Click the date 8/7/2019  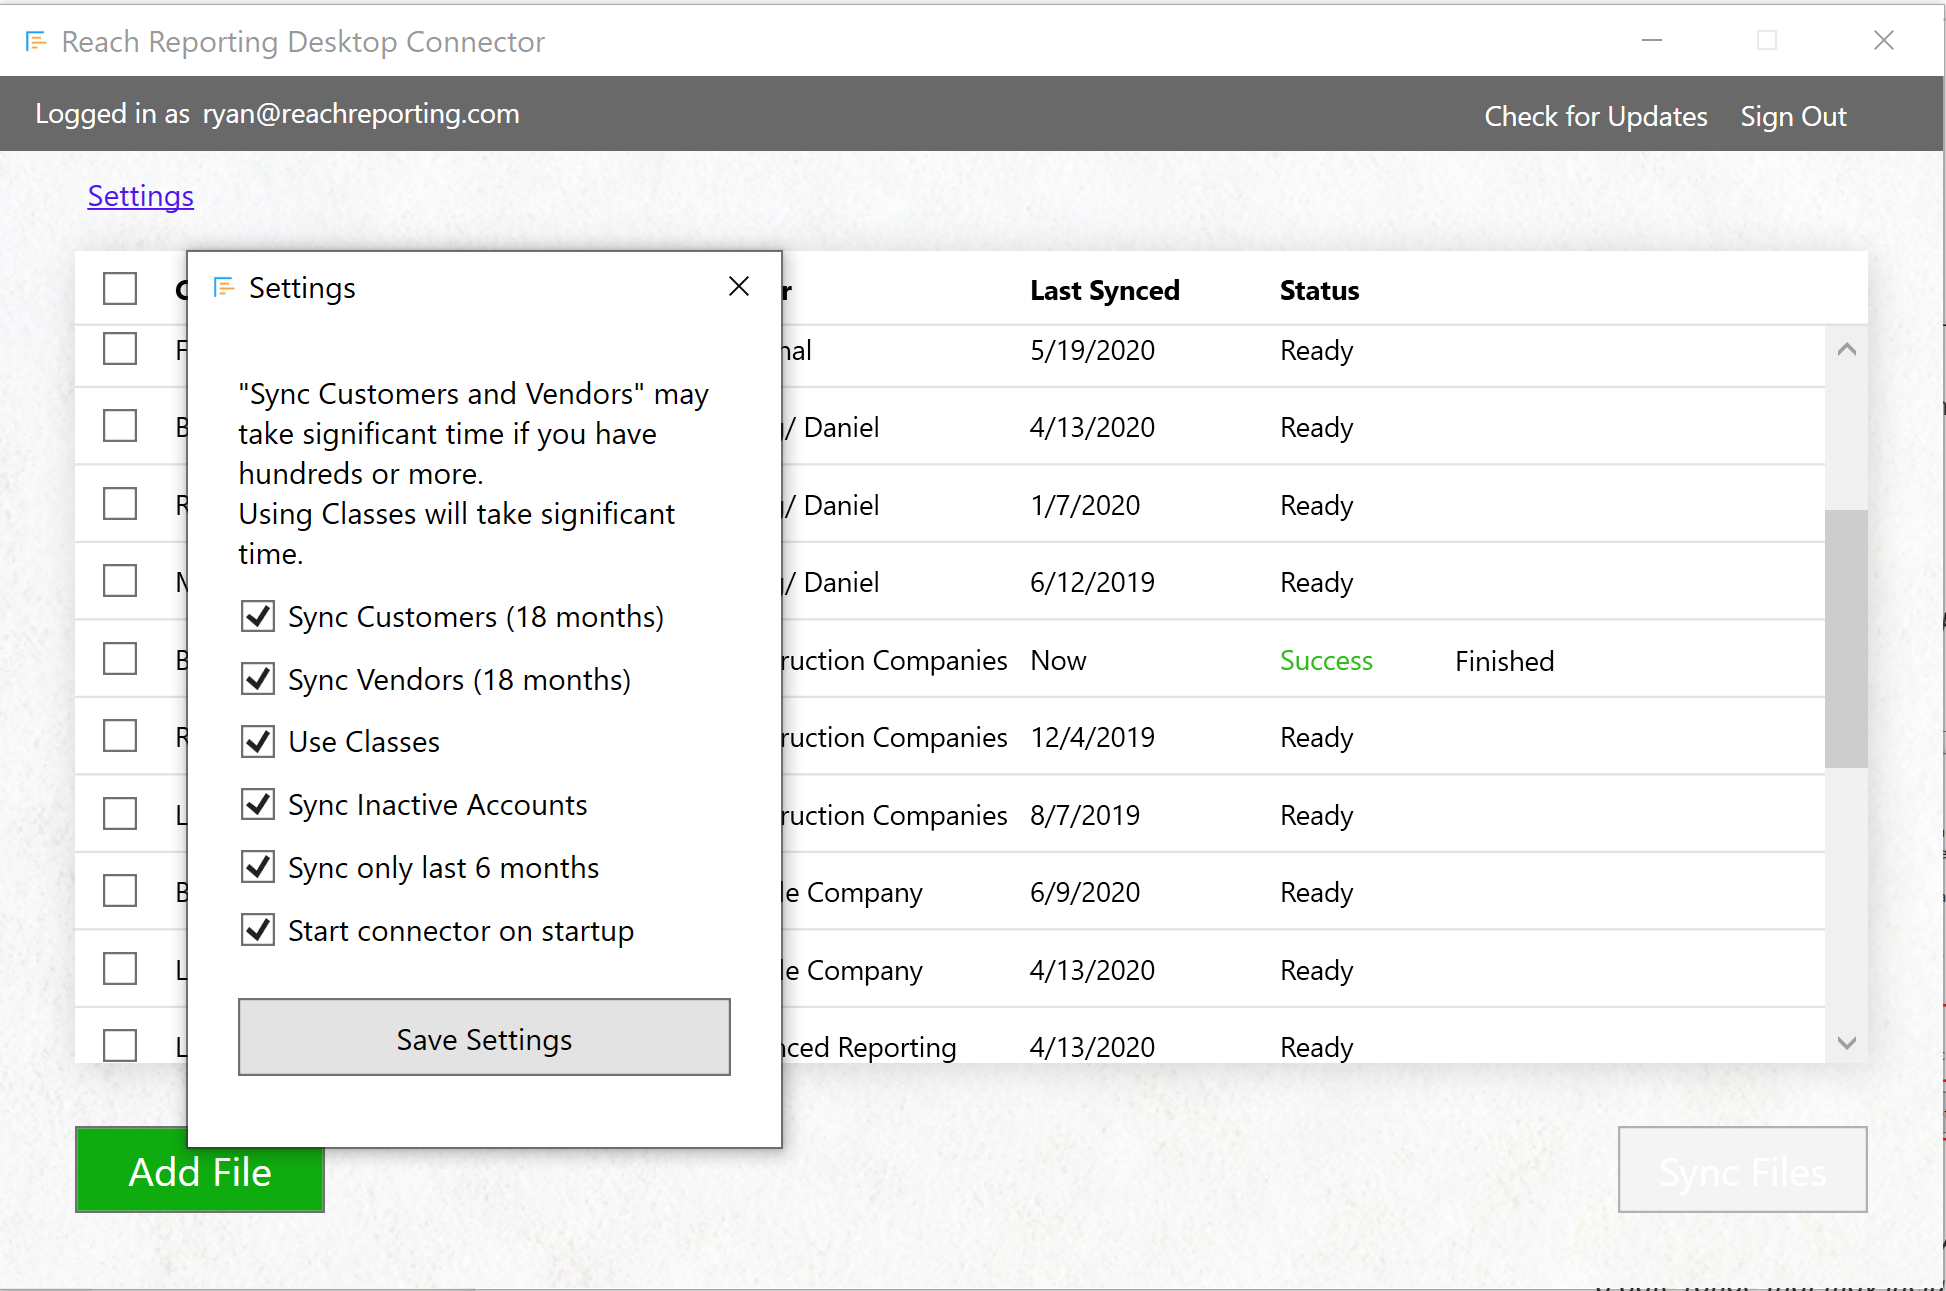pos(1085,816)
